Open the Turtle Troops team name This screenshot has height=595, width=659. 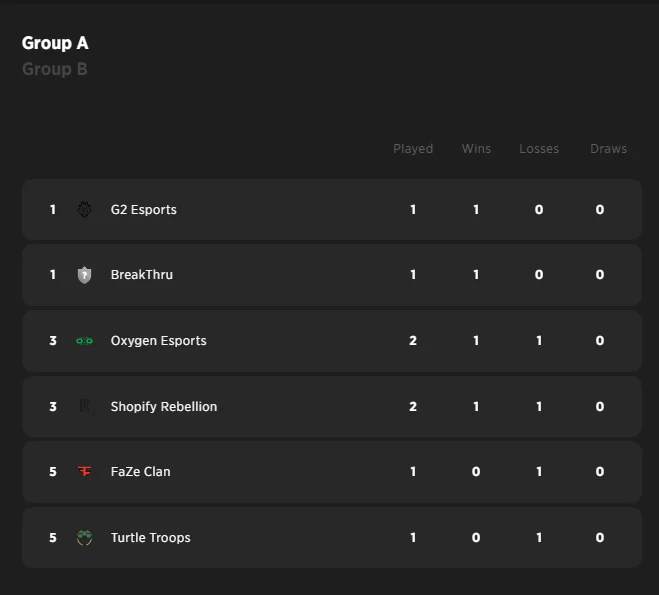click(x=150, y=538)
